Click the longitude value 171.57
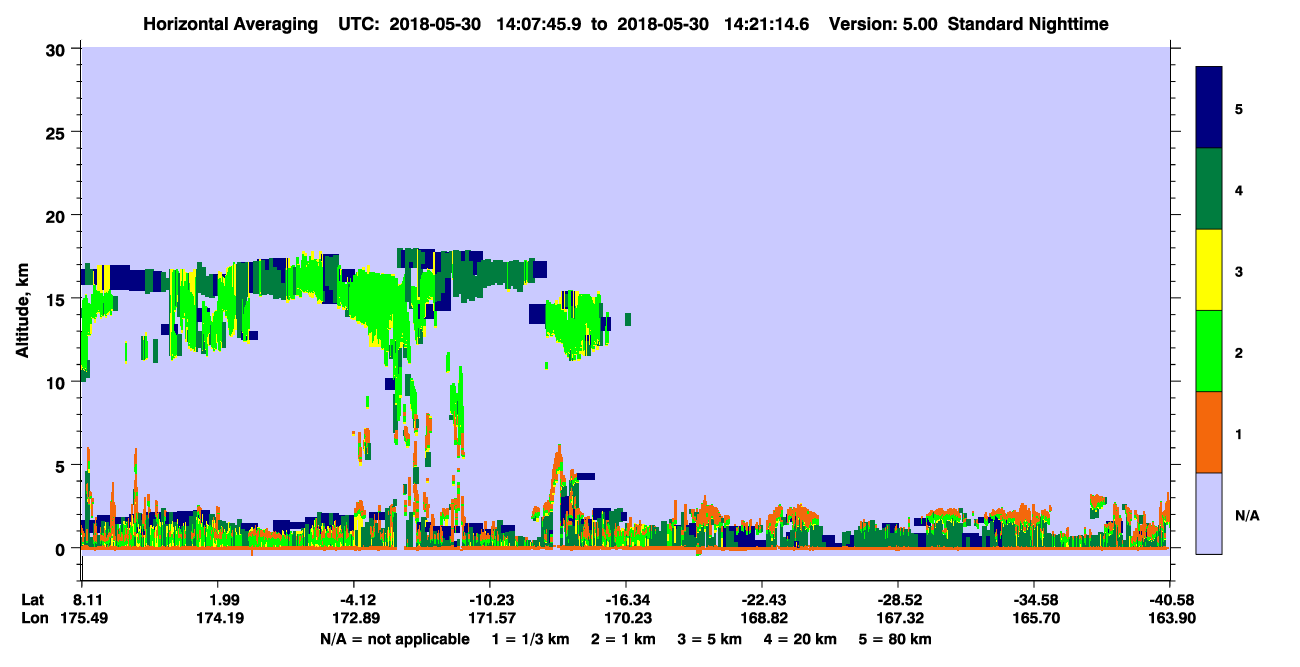The width and height of the screenshot is (1300, 667). click(490, 619)
